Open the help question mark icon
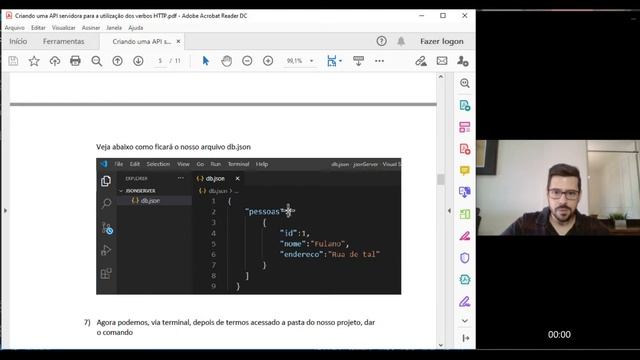The height and width of the screenshot is (360, 640). (382, 41)
